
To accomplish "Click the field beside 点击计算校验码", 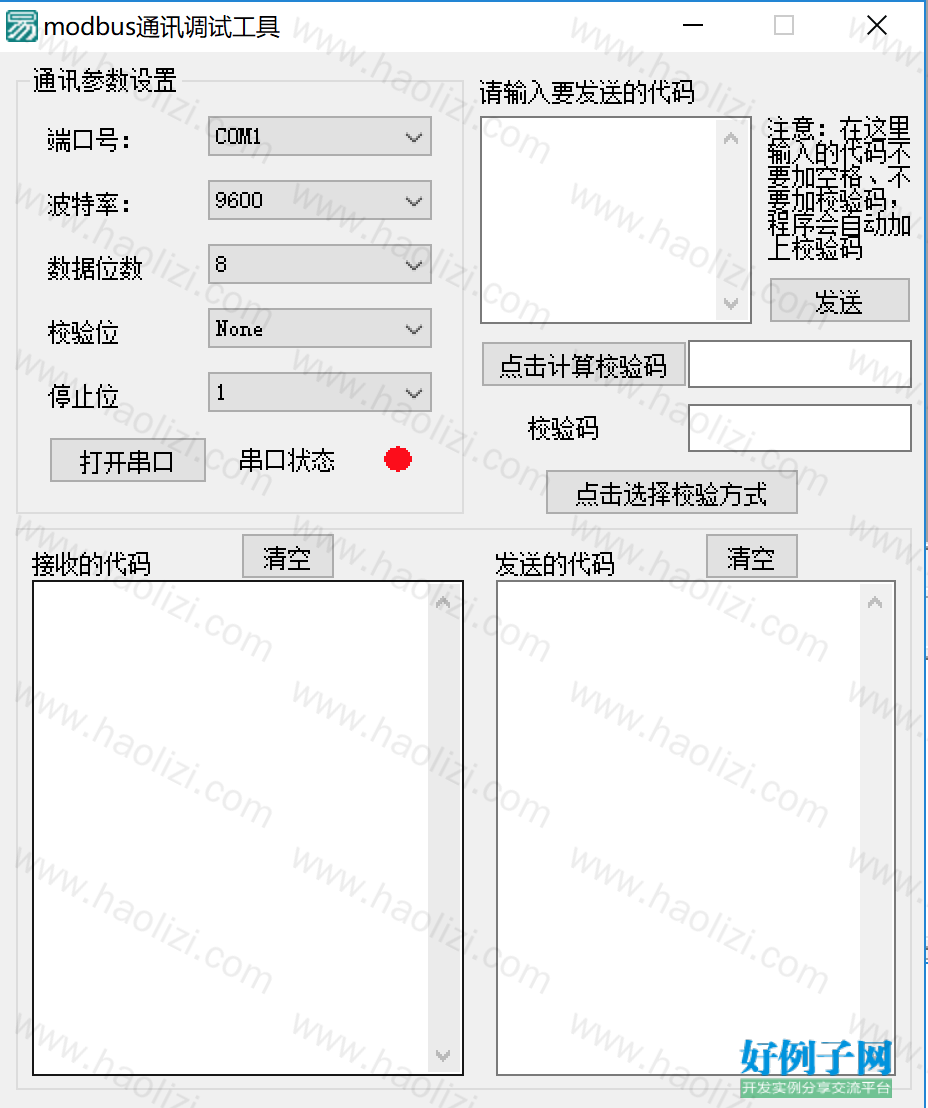I will pyautogui.click(x=800, y=365).
